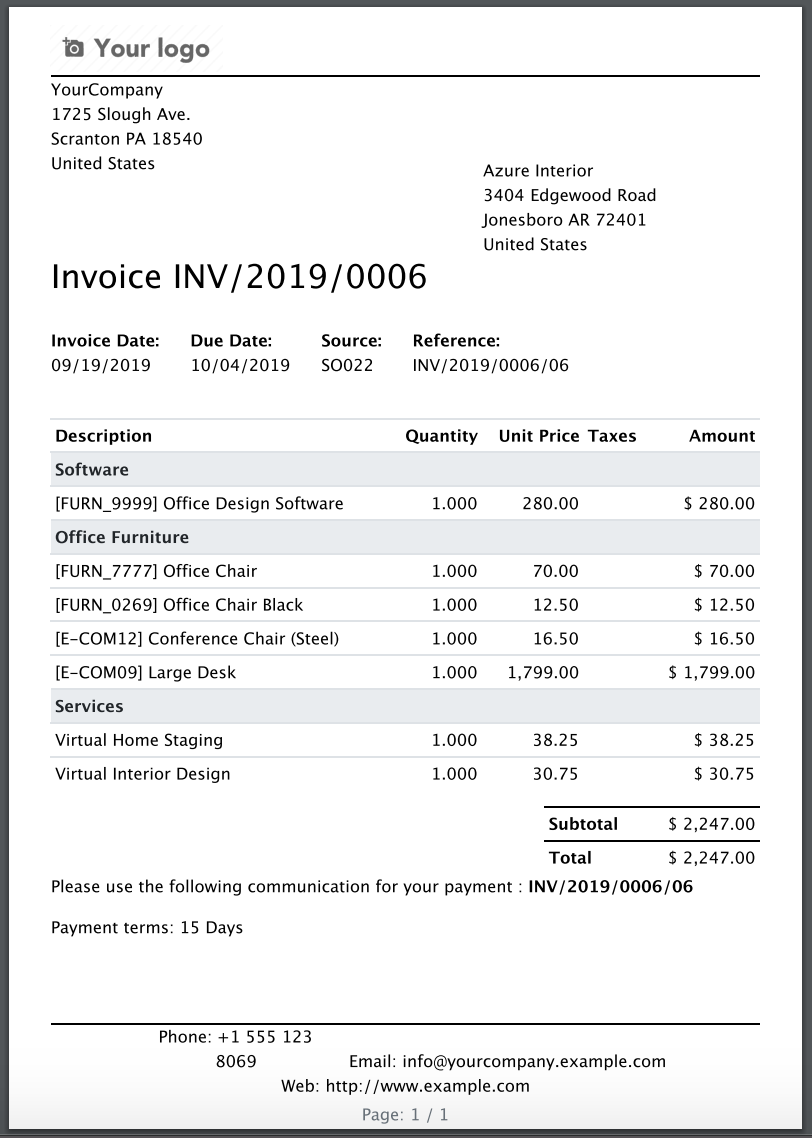The image size is (812, 1138).
Task: Click the camera icon beside Your logo
Action: pyautogui.click(x=73, y=48)
